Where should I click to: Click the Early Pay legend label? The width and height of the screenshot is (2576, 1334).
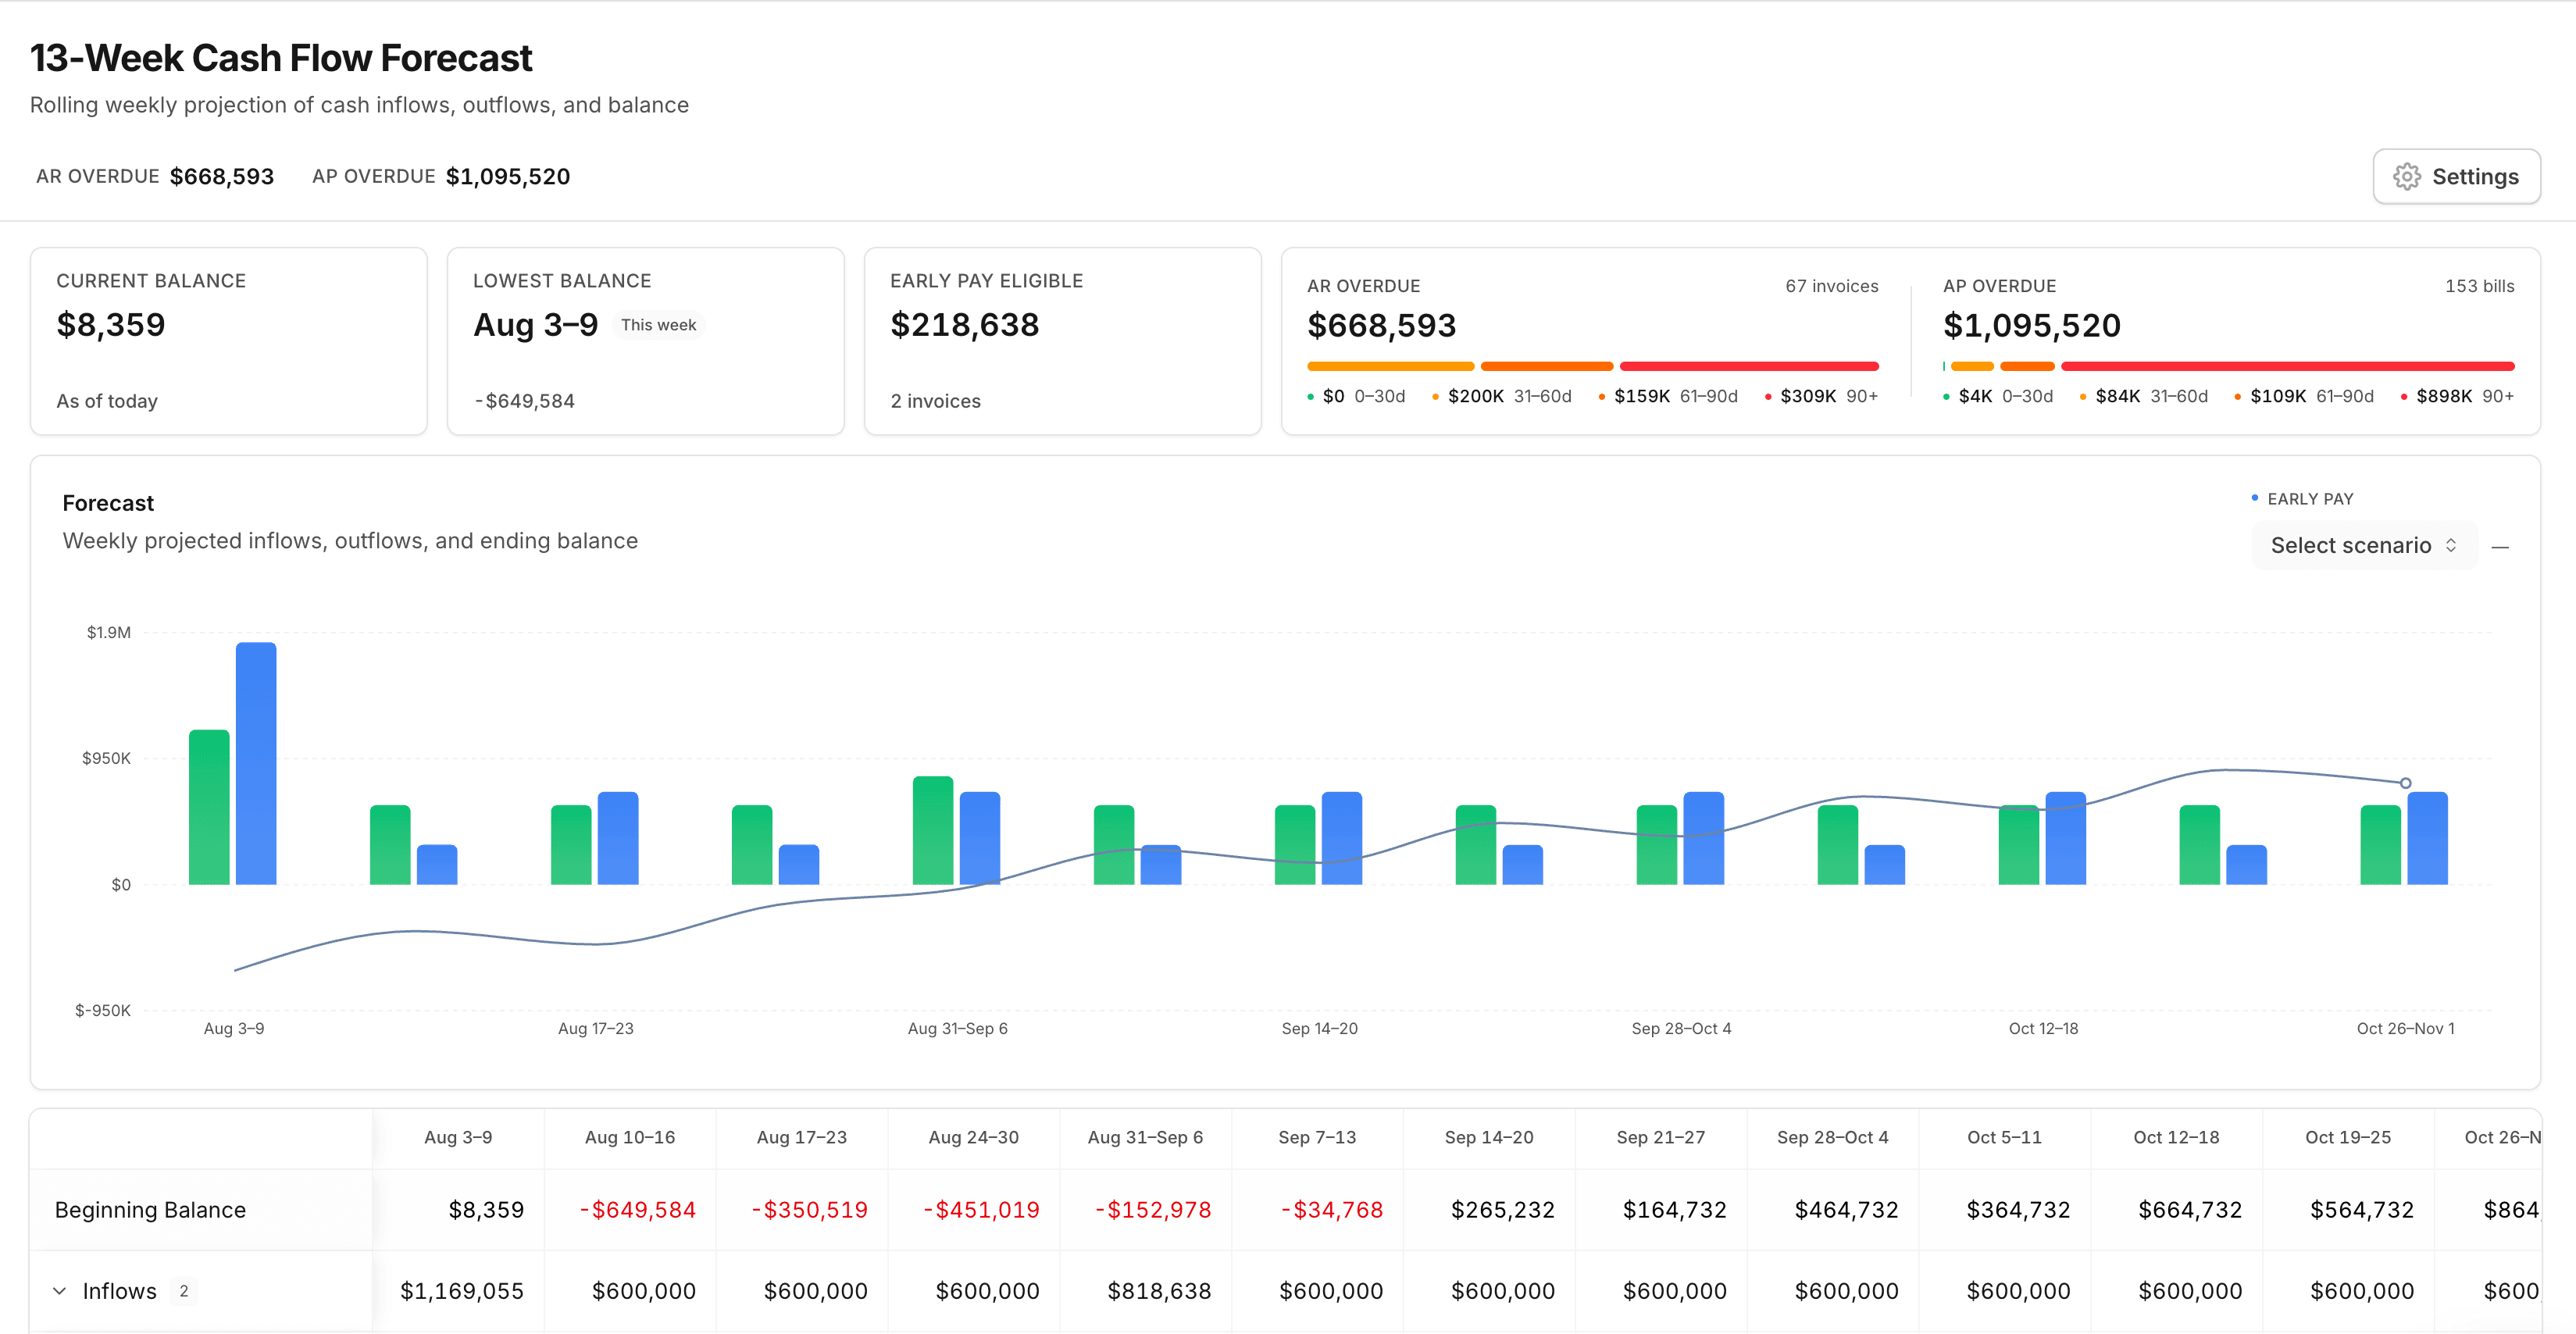click(x=2310, y=499)
